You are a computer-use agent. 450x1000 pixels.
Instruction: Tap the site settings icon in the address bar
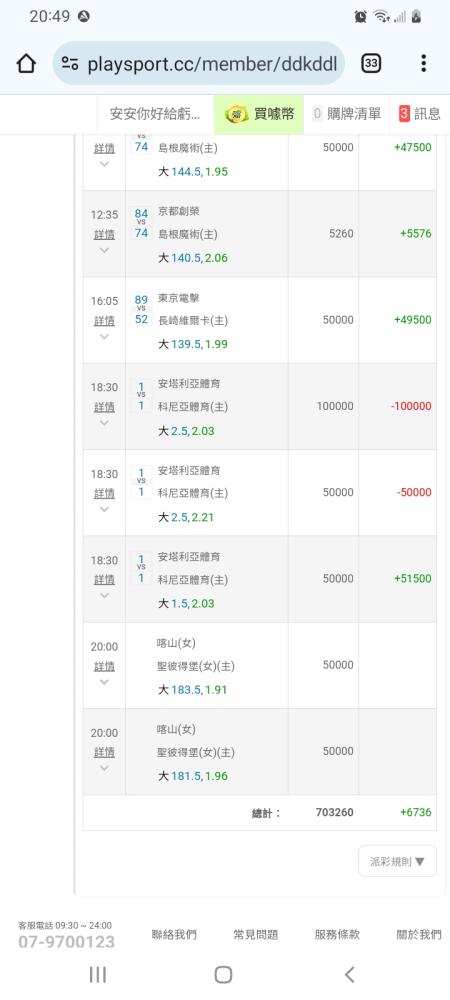coord(70,63)
